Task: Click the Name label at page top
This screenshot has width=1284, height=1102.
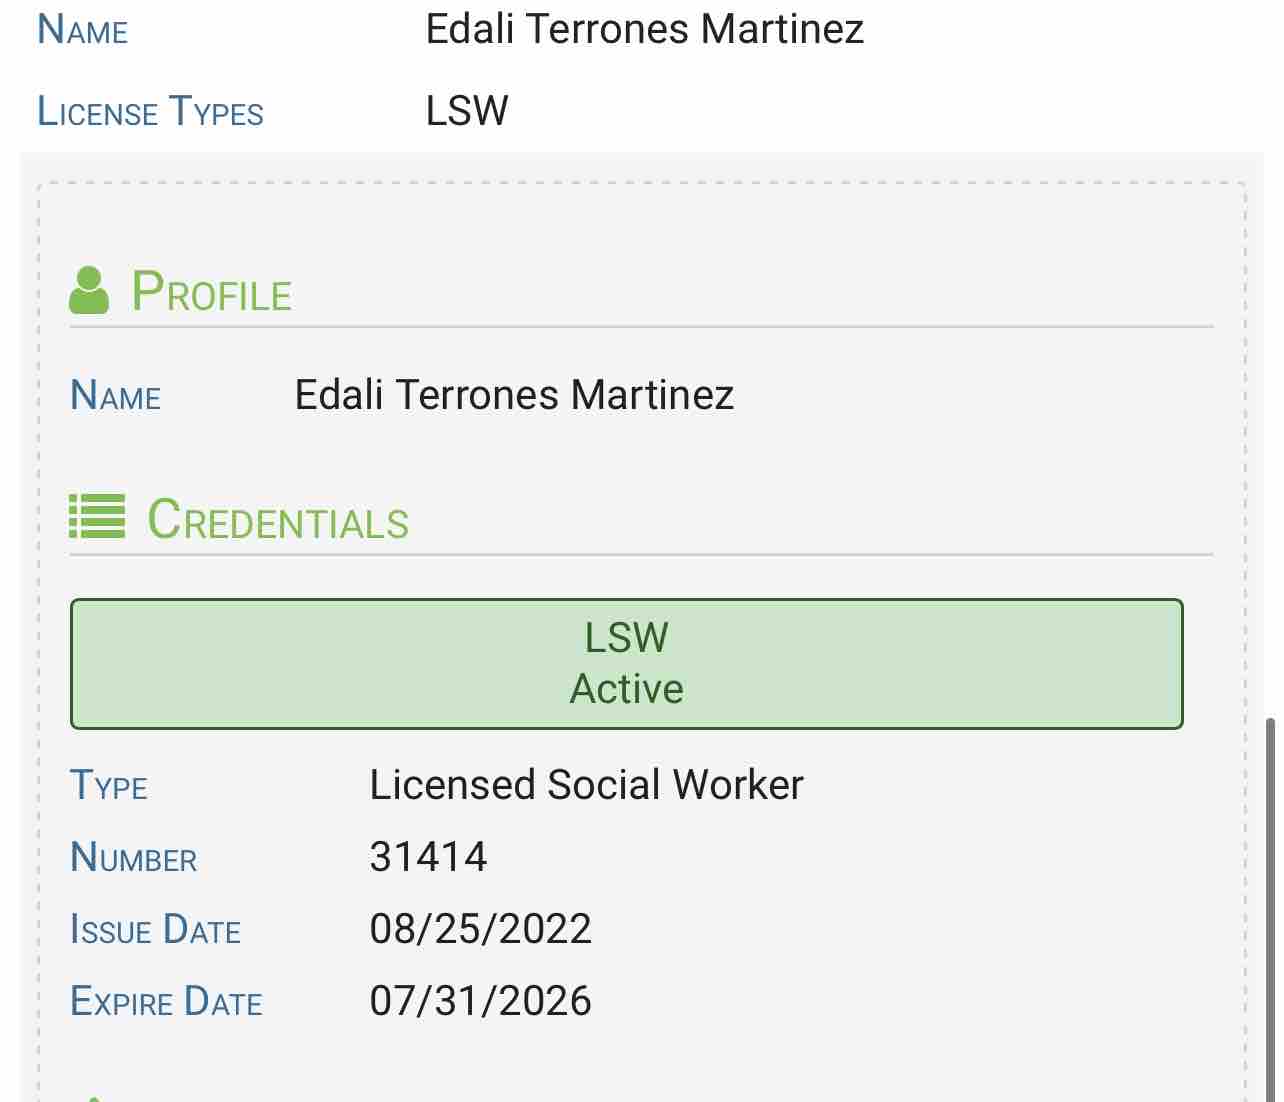Action: pyautogui.click(x=83, y=30)
